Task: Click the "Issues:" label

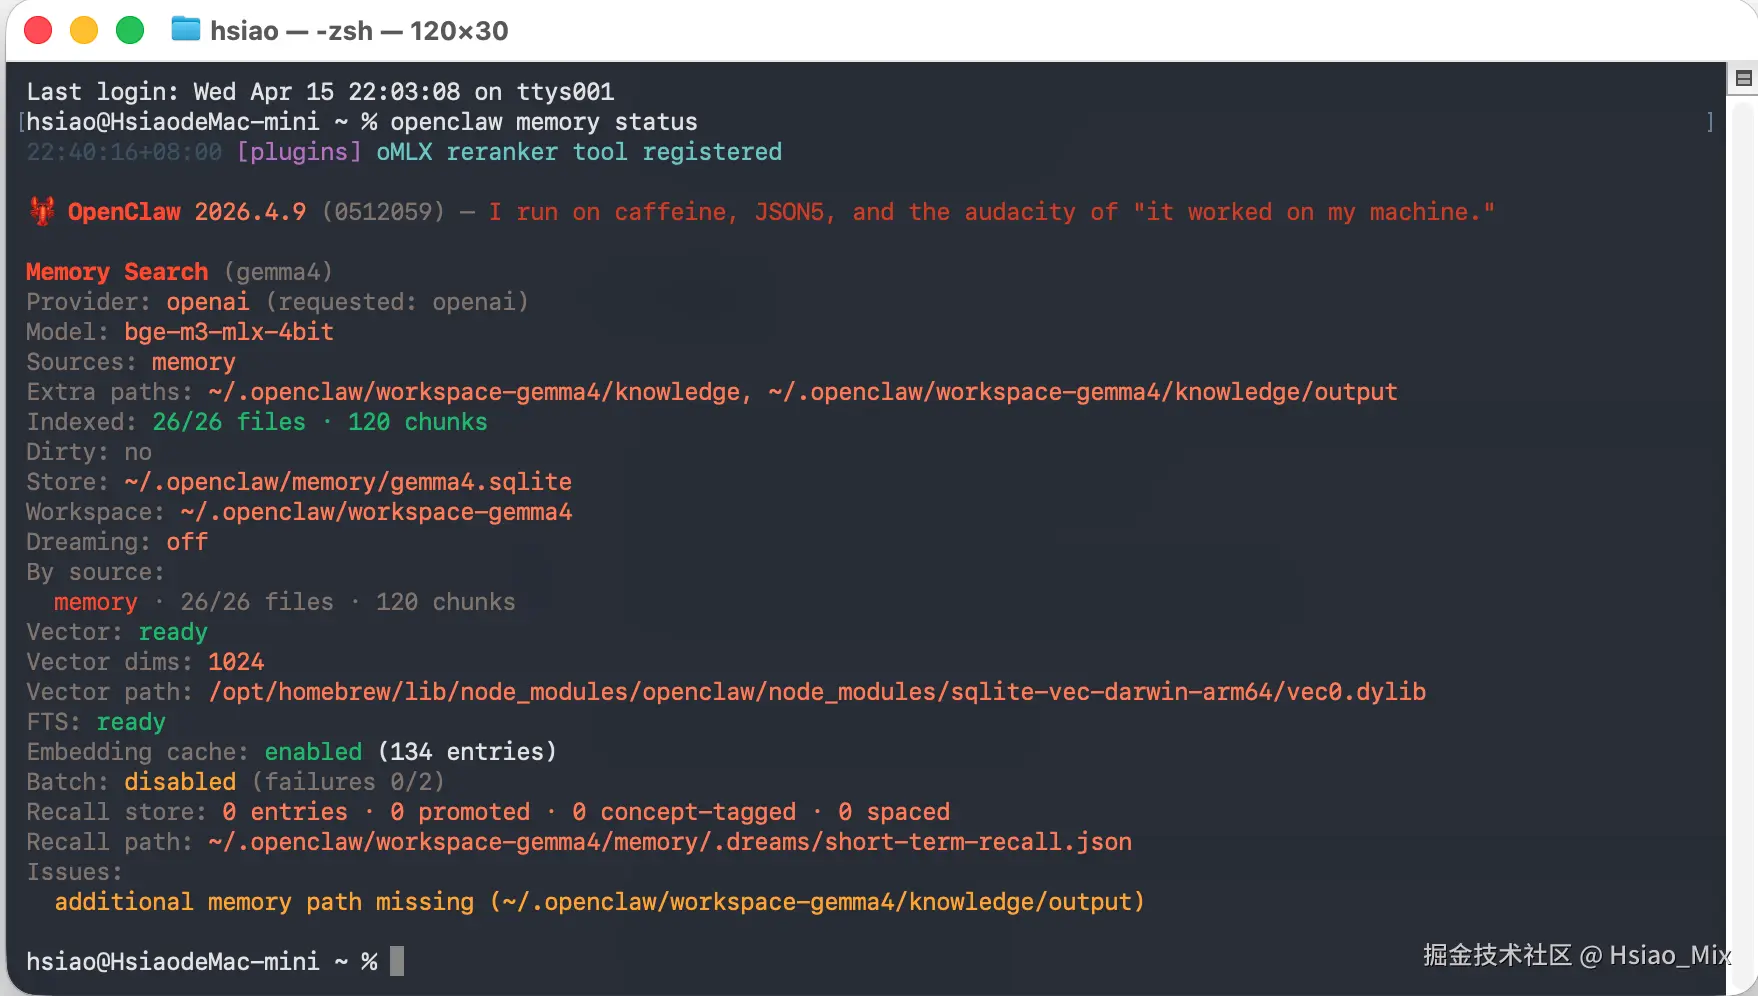Action: [x=75, y=872]
